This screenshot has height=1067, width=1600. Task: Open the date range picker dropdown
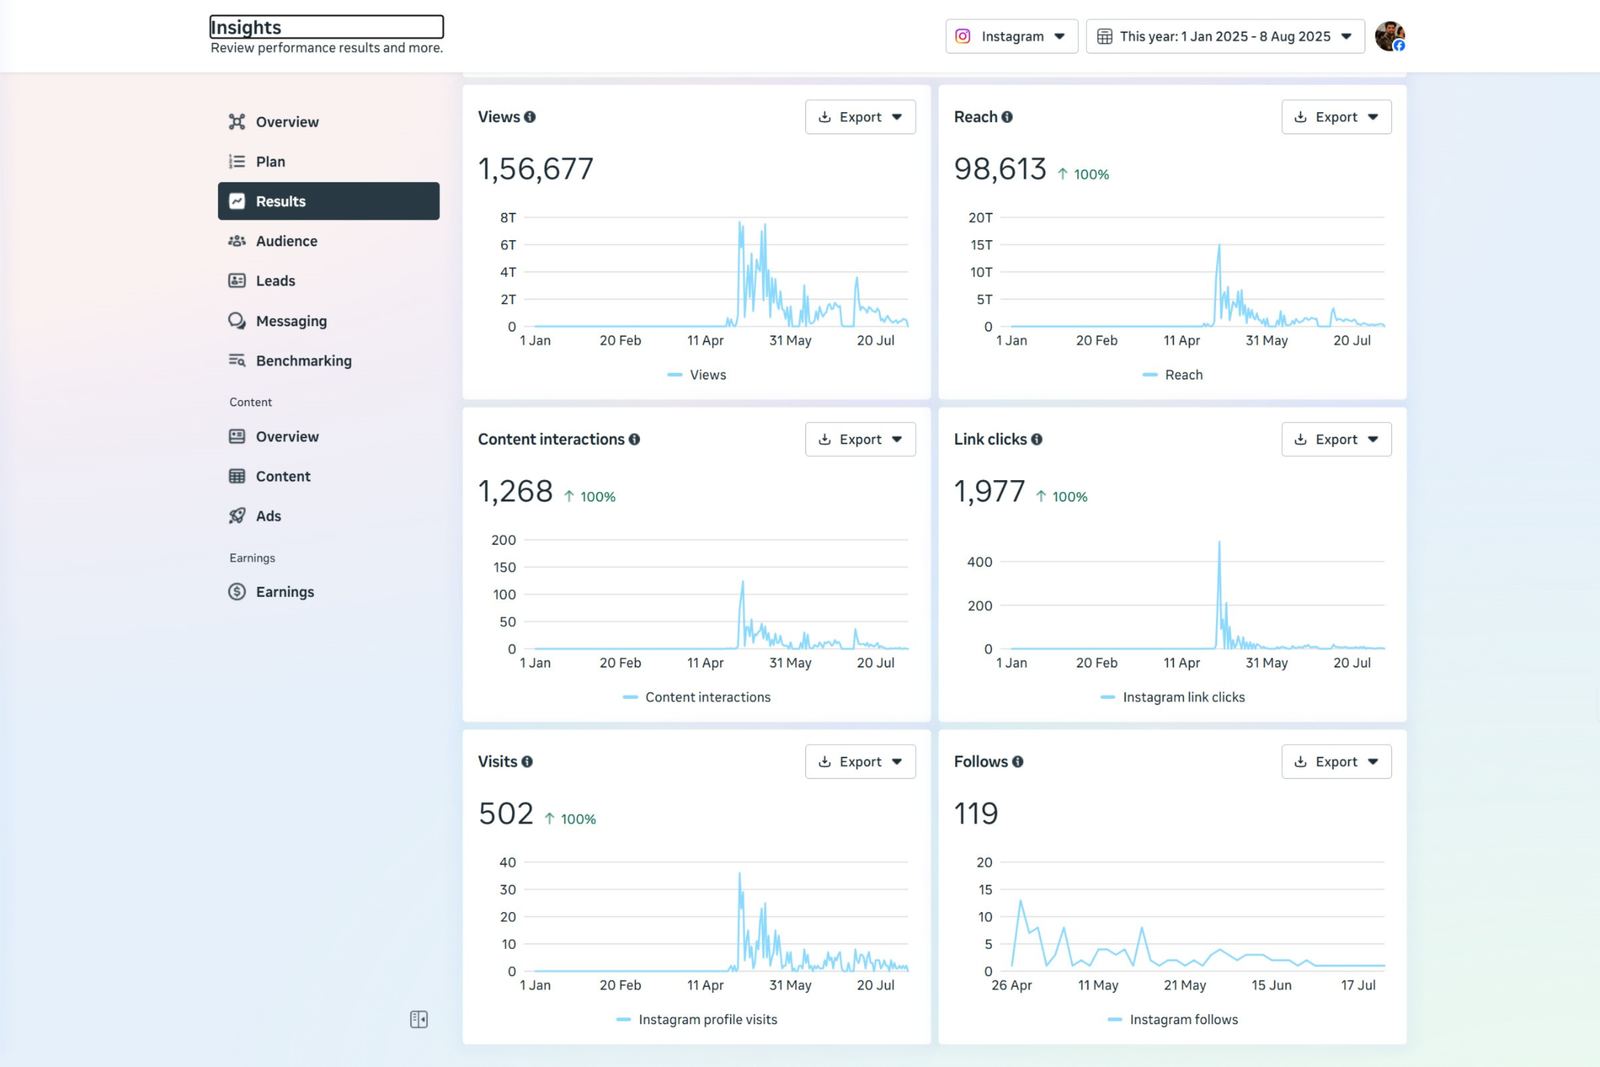tap(1225, 36)
